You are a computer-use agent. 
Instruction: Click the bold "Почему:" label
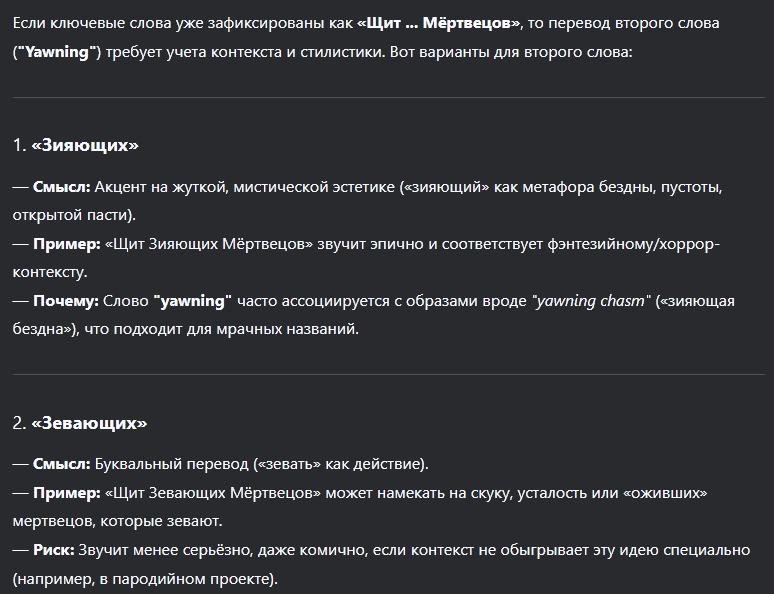tap(66, 301)
